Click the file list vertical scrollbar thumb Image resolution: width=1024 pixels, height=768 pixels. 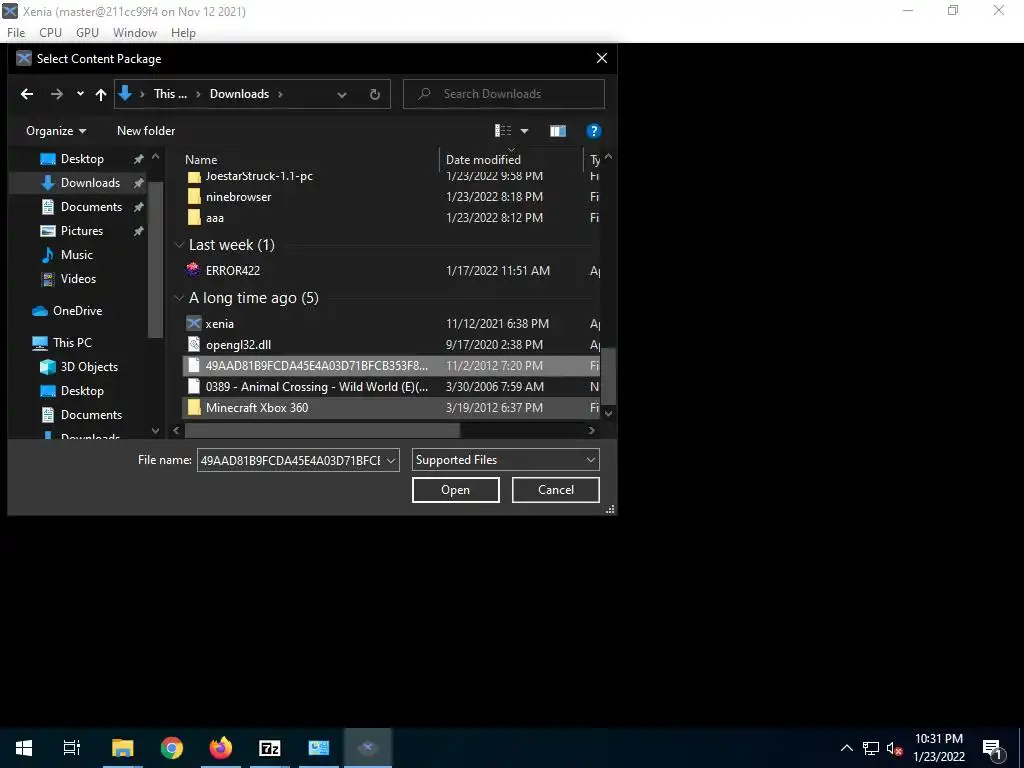[x=608, y=376]
